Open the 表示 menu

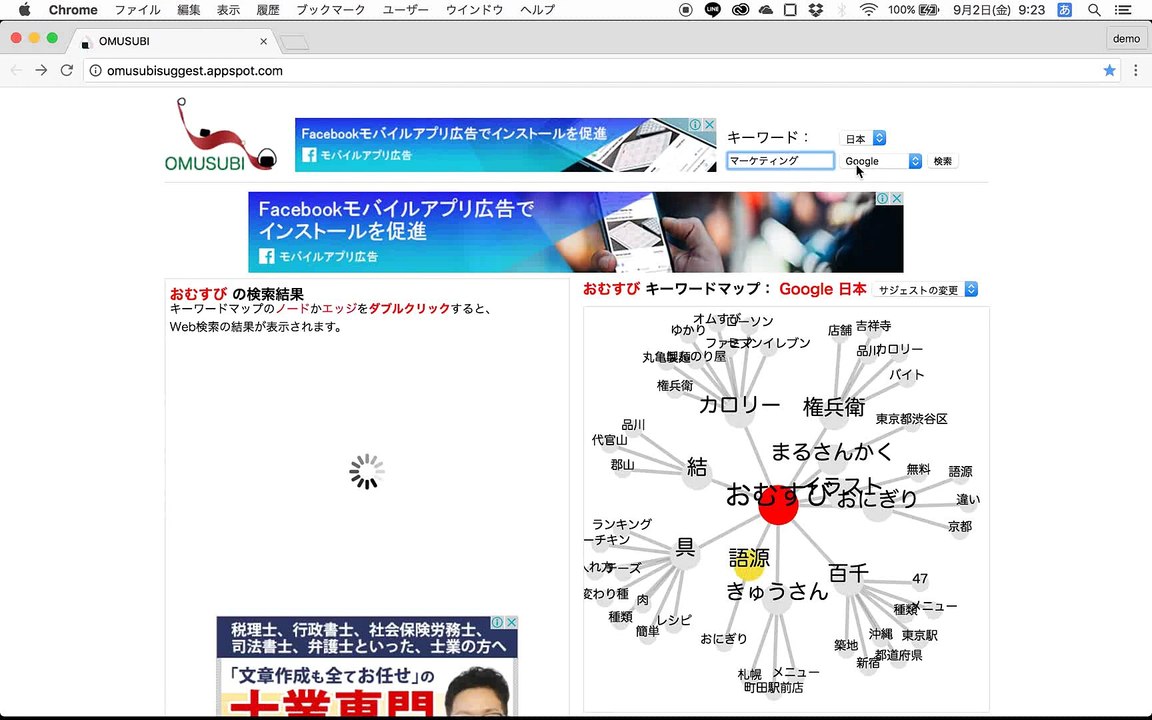228,10
